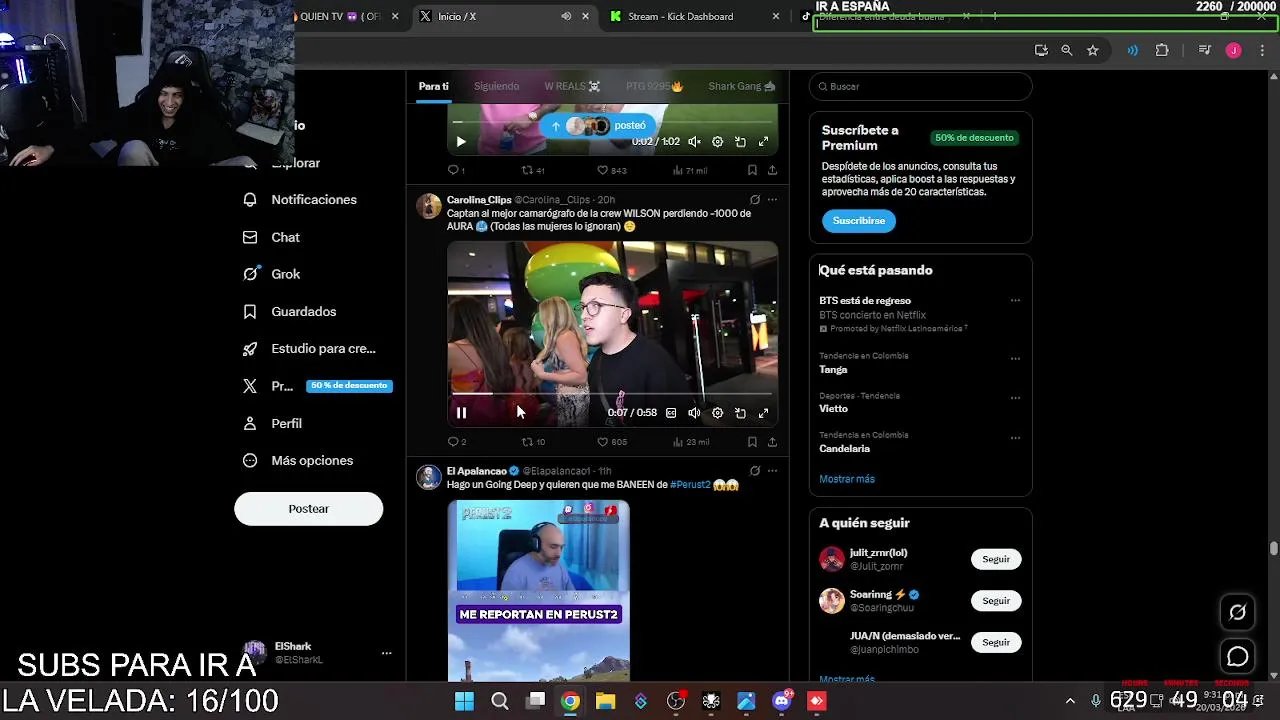Screen dimensions: 1280x720
Task: Seek on Carolina_Clips video progress bar
Action: 612,394
